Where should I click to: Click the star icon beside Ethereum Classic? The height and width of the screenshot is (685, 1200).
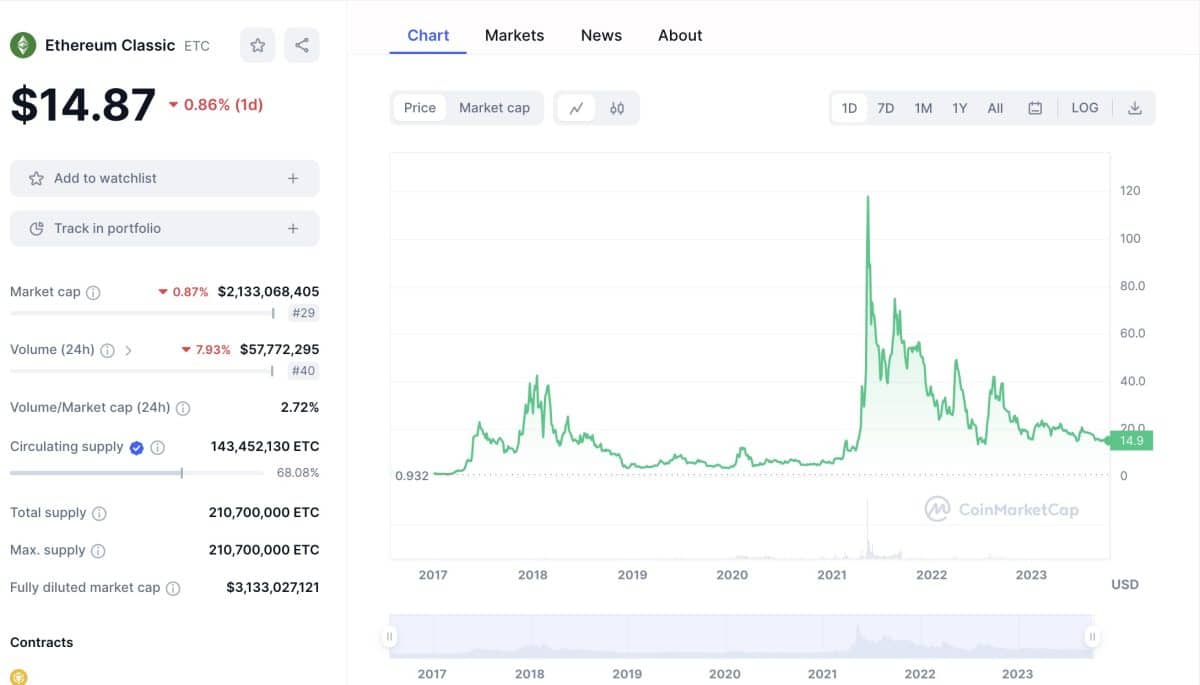pyautogui.click(x=257, y=44)
